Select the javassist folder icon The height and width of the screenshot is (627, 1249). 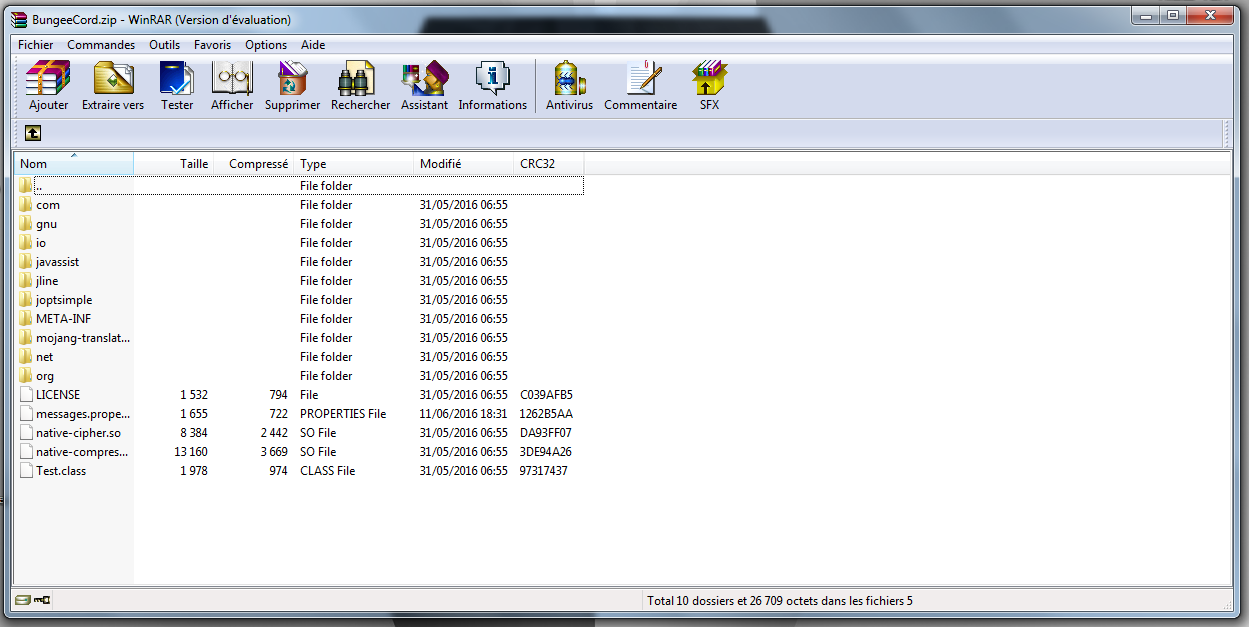pyautogui.click(x=26, y=261)
